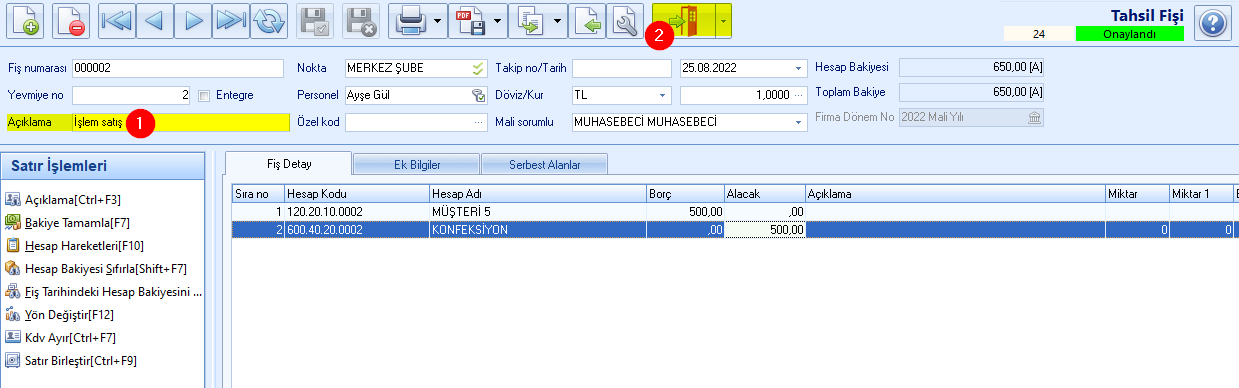This screenshot has height=388, width=1239.
Task: Click the check icon inside the Nokta field
Action: tap(478, 68)
